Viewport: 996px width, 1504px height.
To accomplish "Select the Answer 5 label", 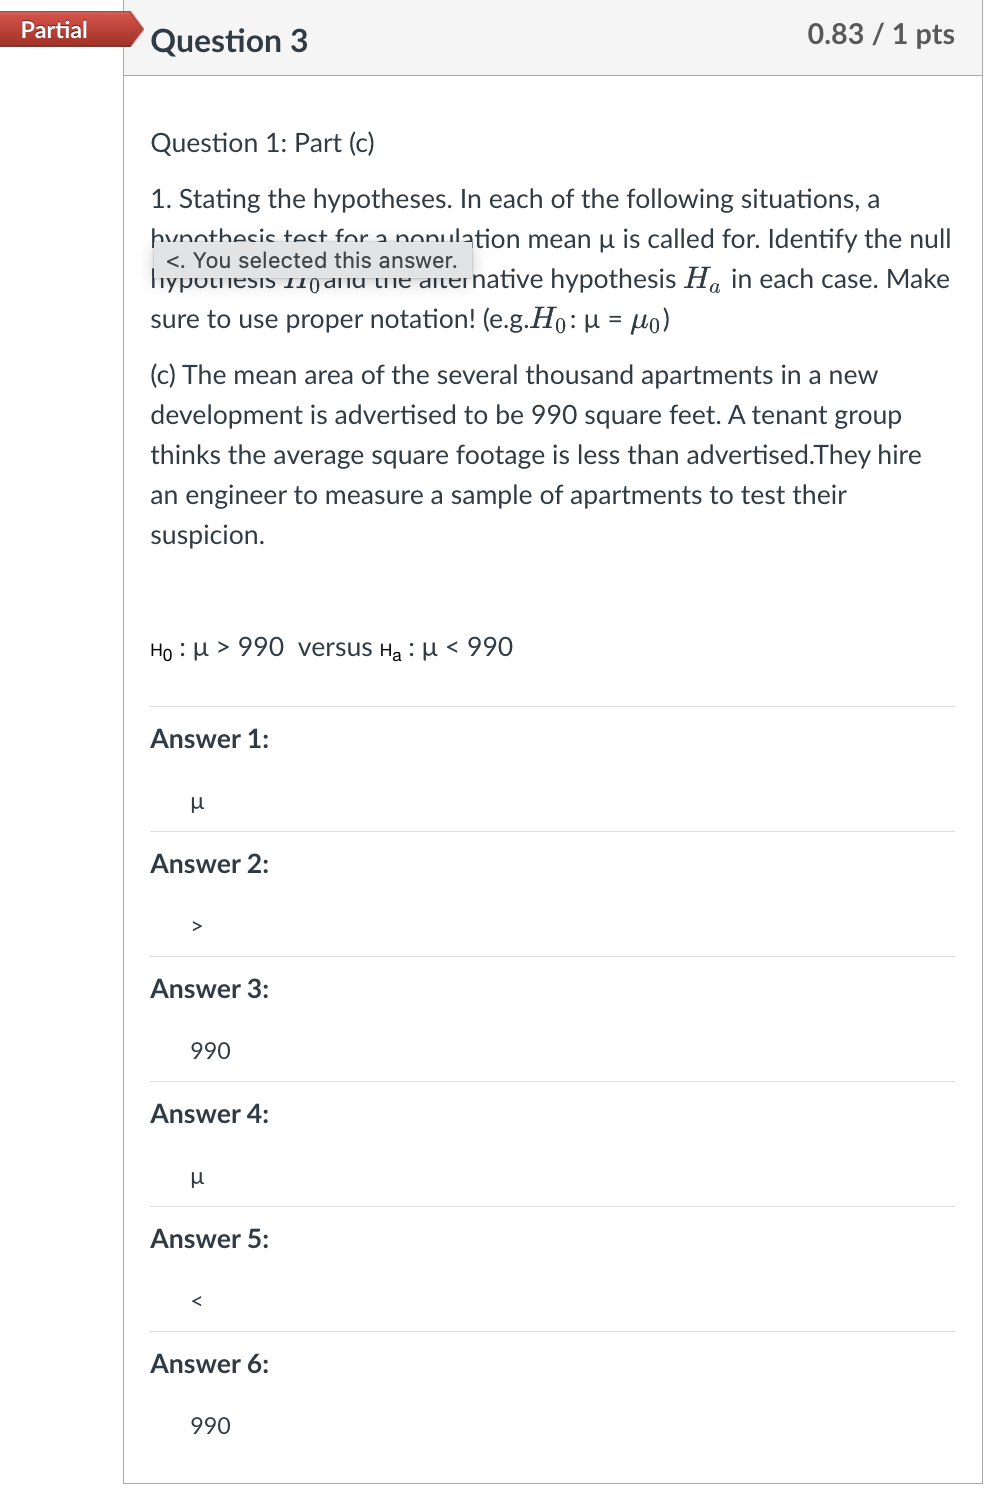I will click(x=208, y=1238).
